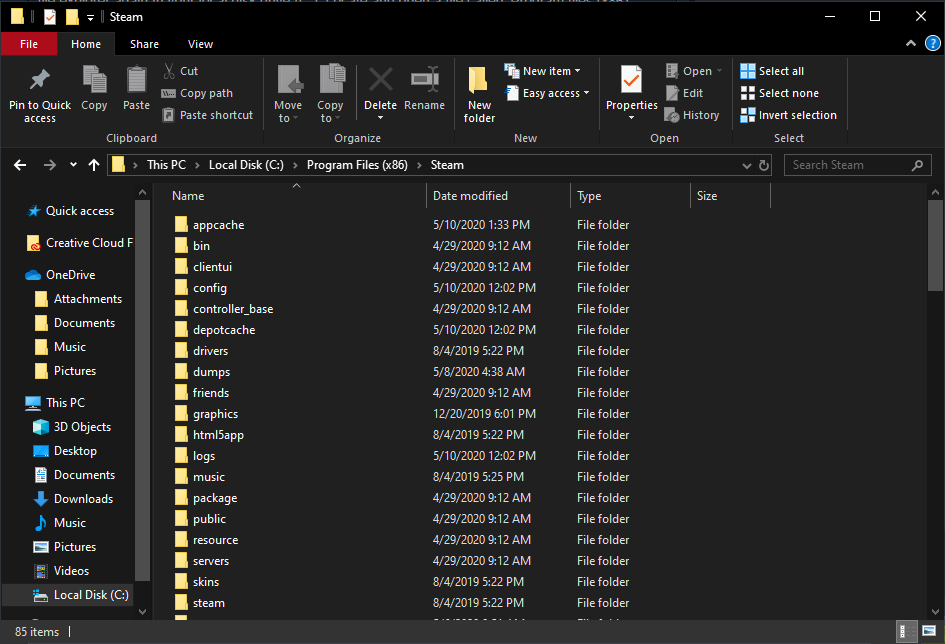Open the Easy access dropdown
Screen dimensions: 945x644
click(547, 93)
